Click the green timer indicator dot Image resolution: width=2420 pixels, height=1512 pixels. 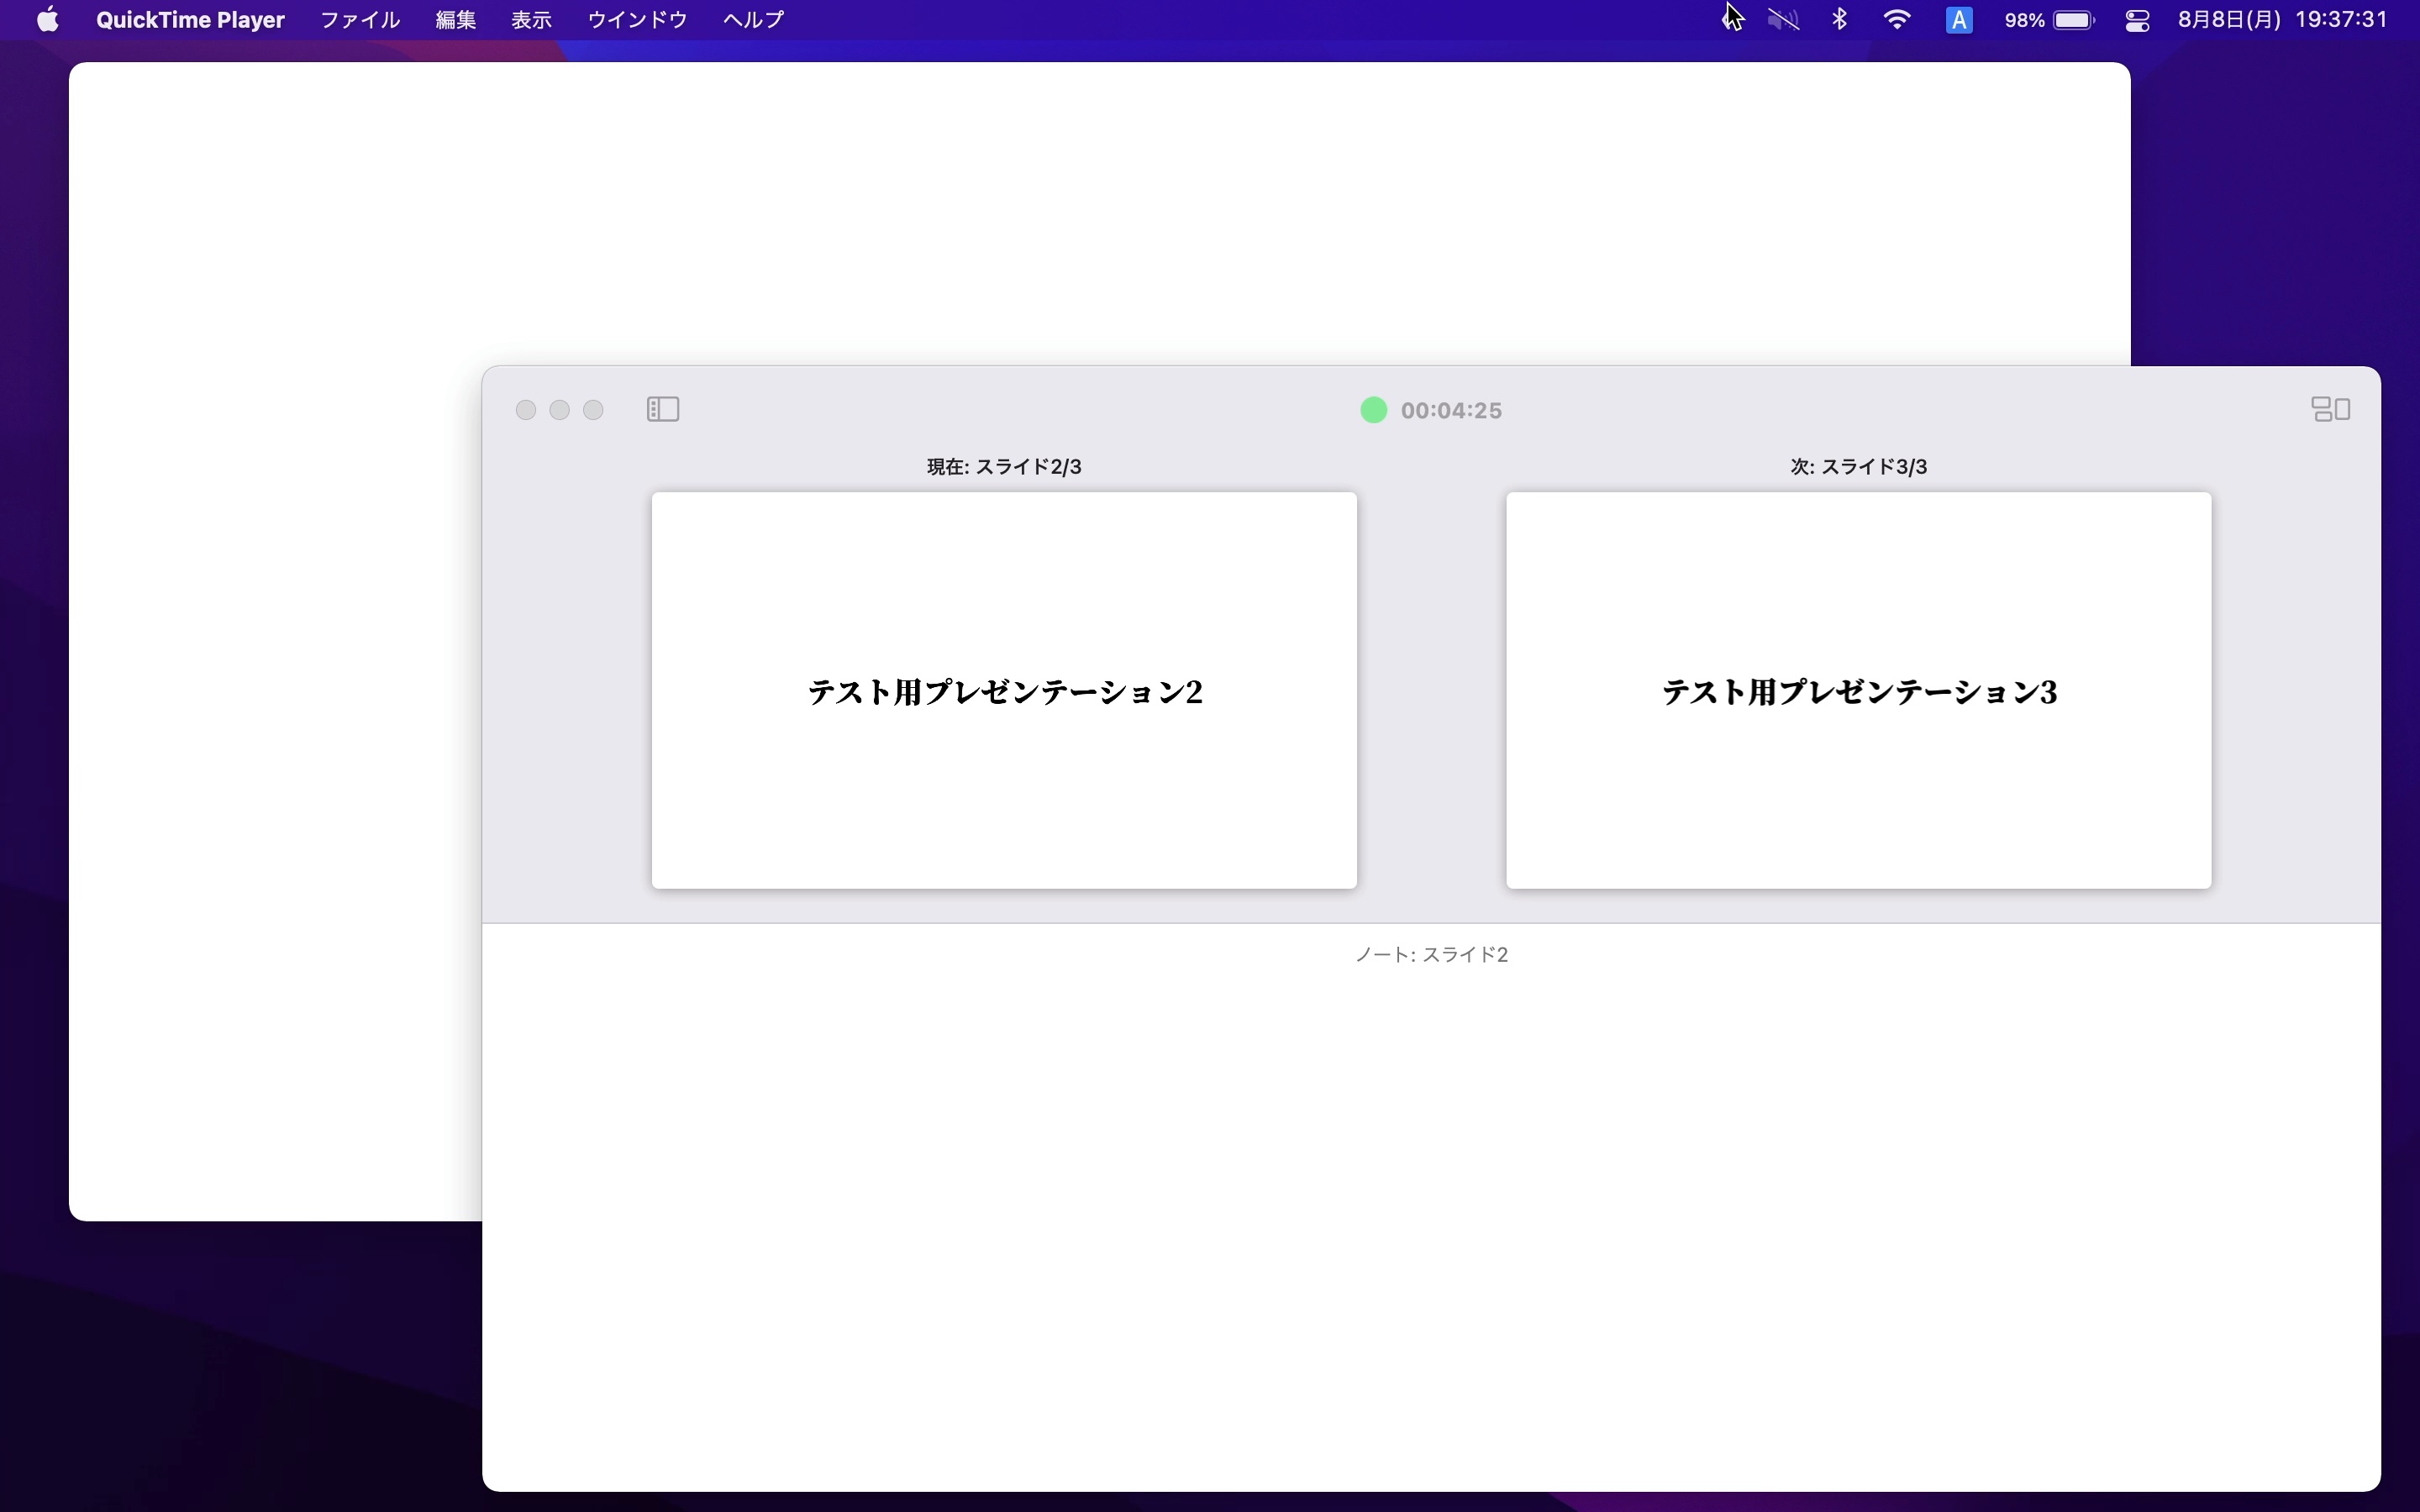tap(1373, 410)
